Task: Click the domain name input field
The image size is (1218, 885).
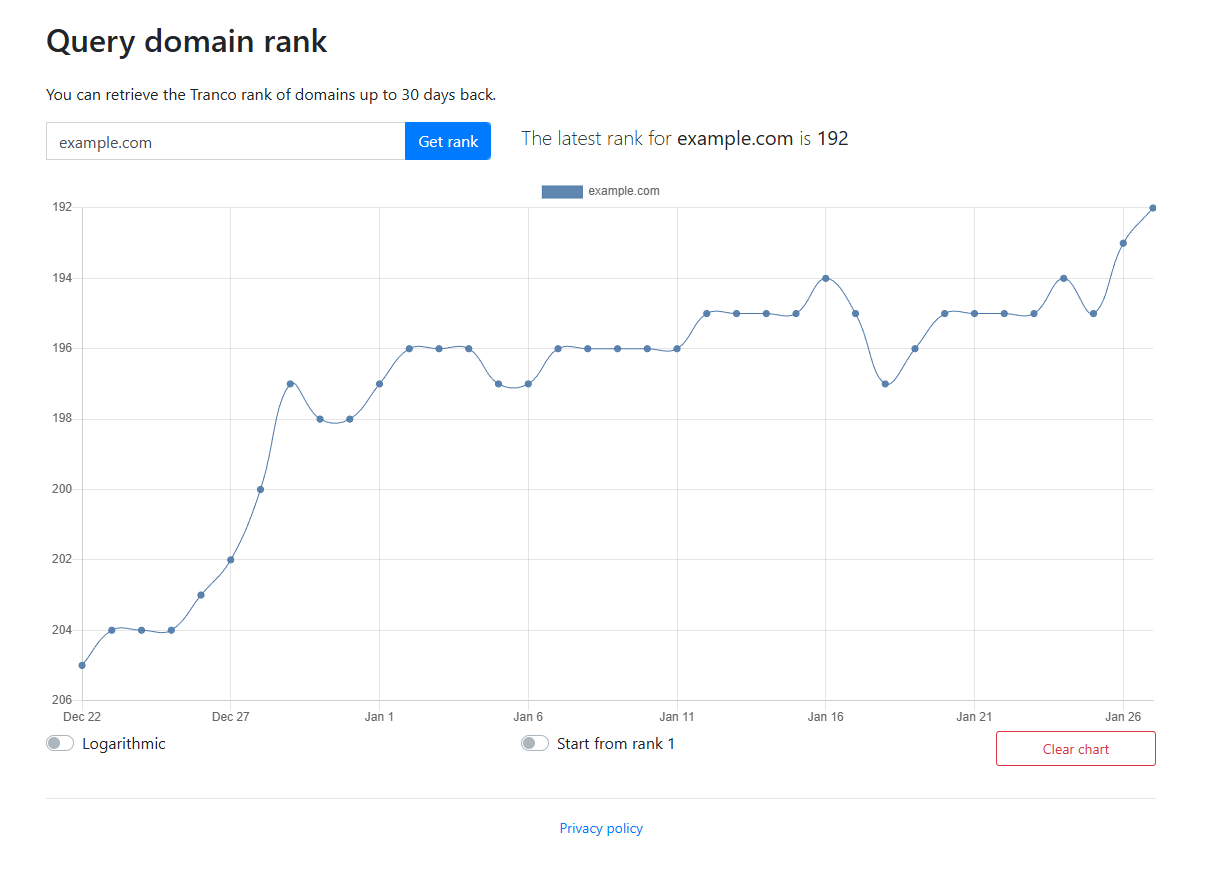Action: 225,142
